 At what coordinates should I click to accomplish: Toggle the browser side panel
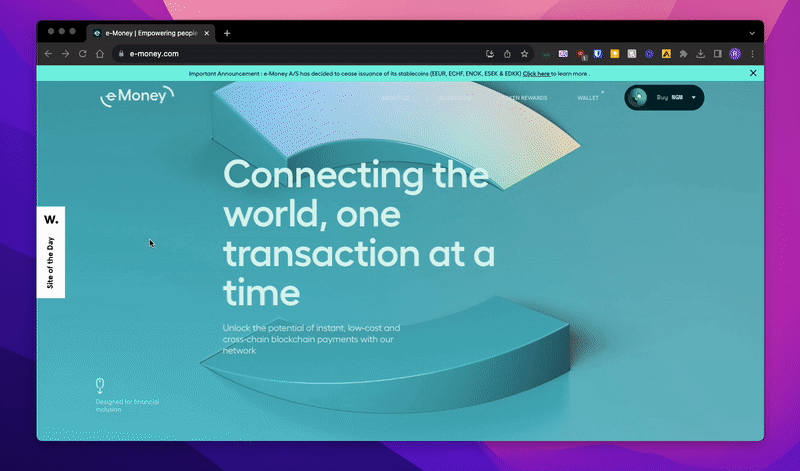(x=717, y=54)
